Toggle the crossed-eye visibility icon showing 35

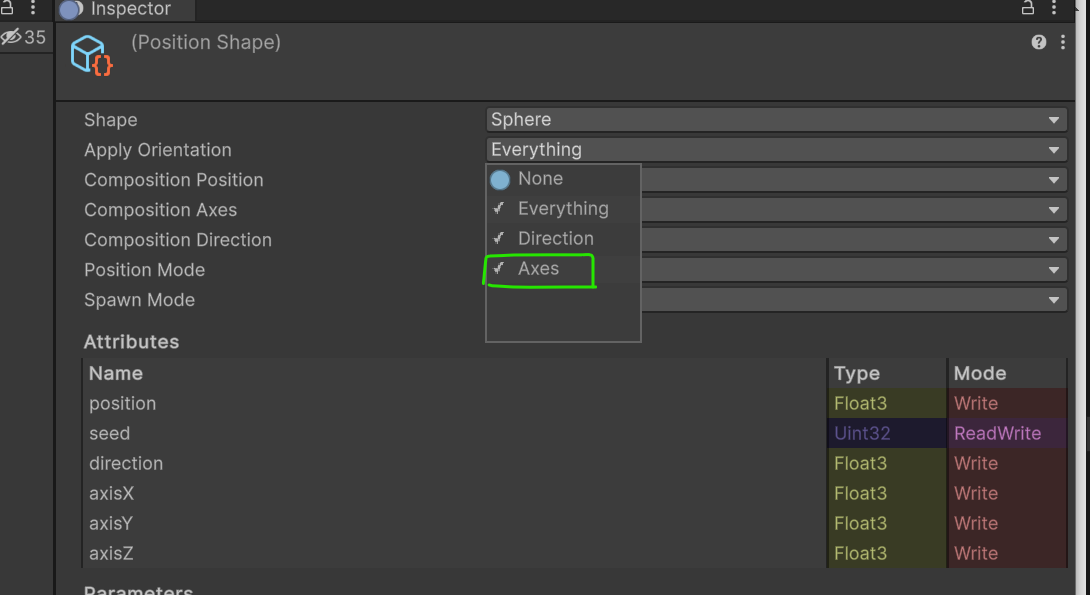(x=18, y=36)
